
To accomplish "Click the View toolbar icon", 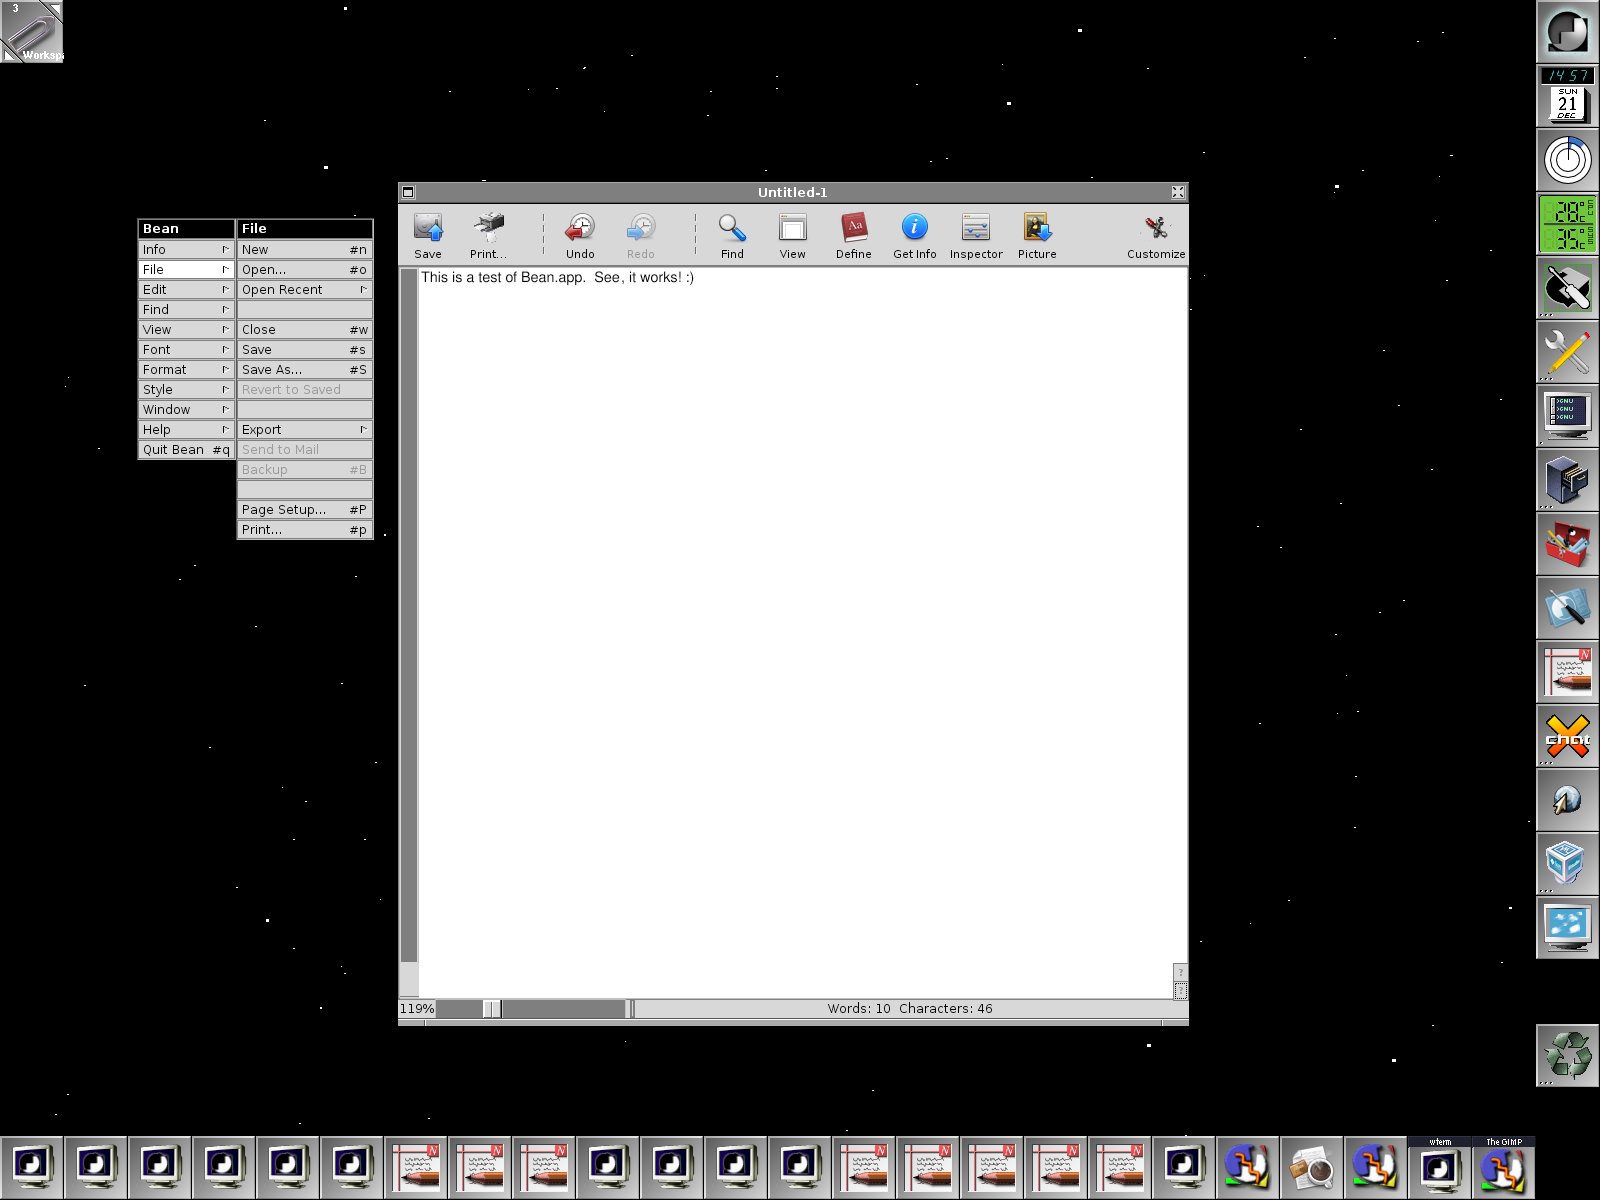I will click(793, 235).
